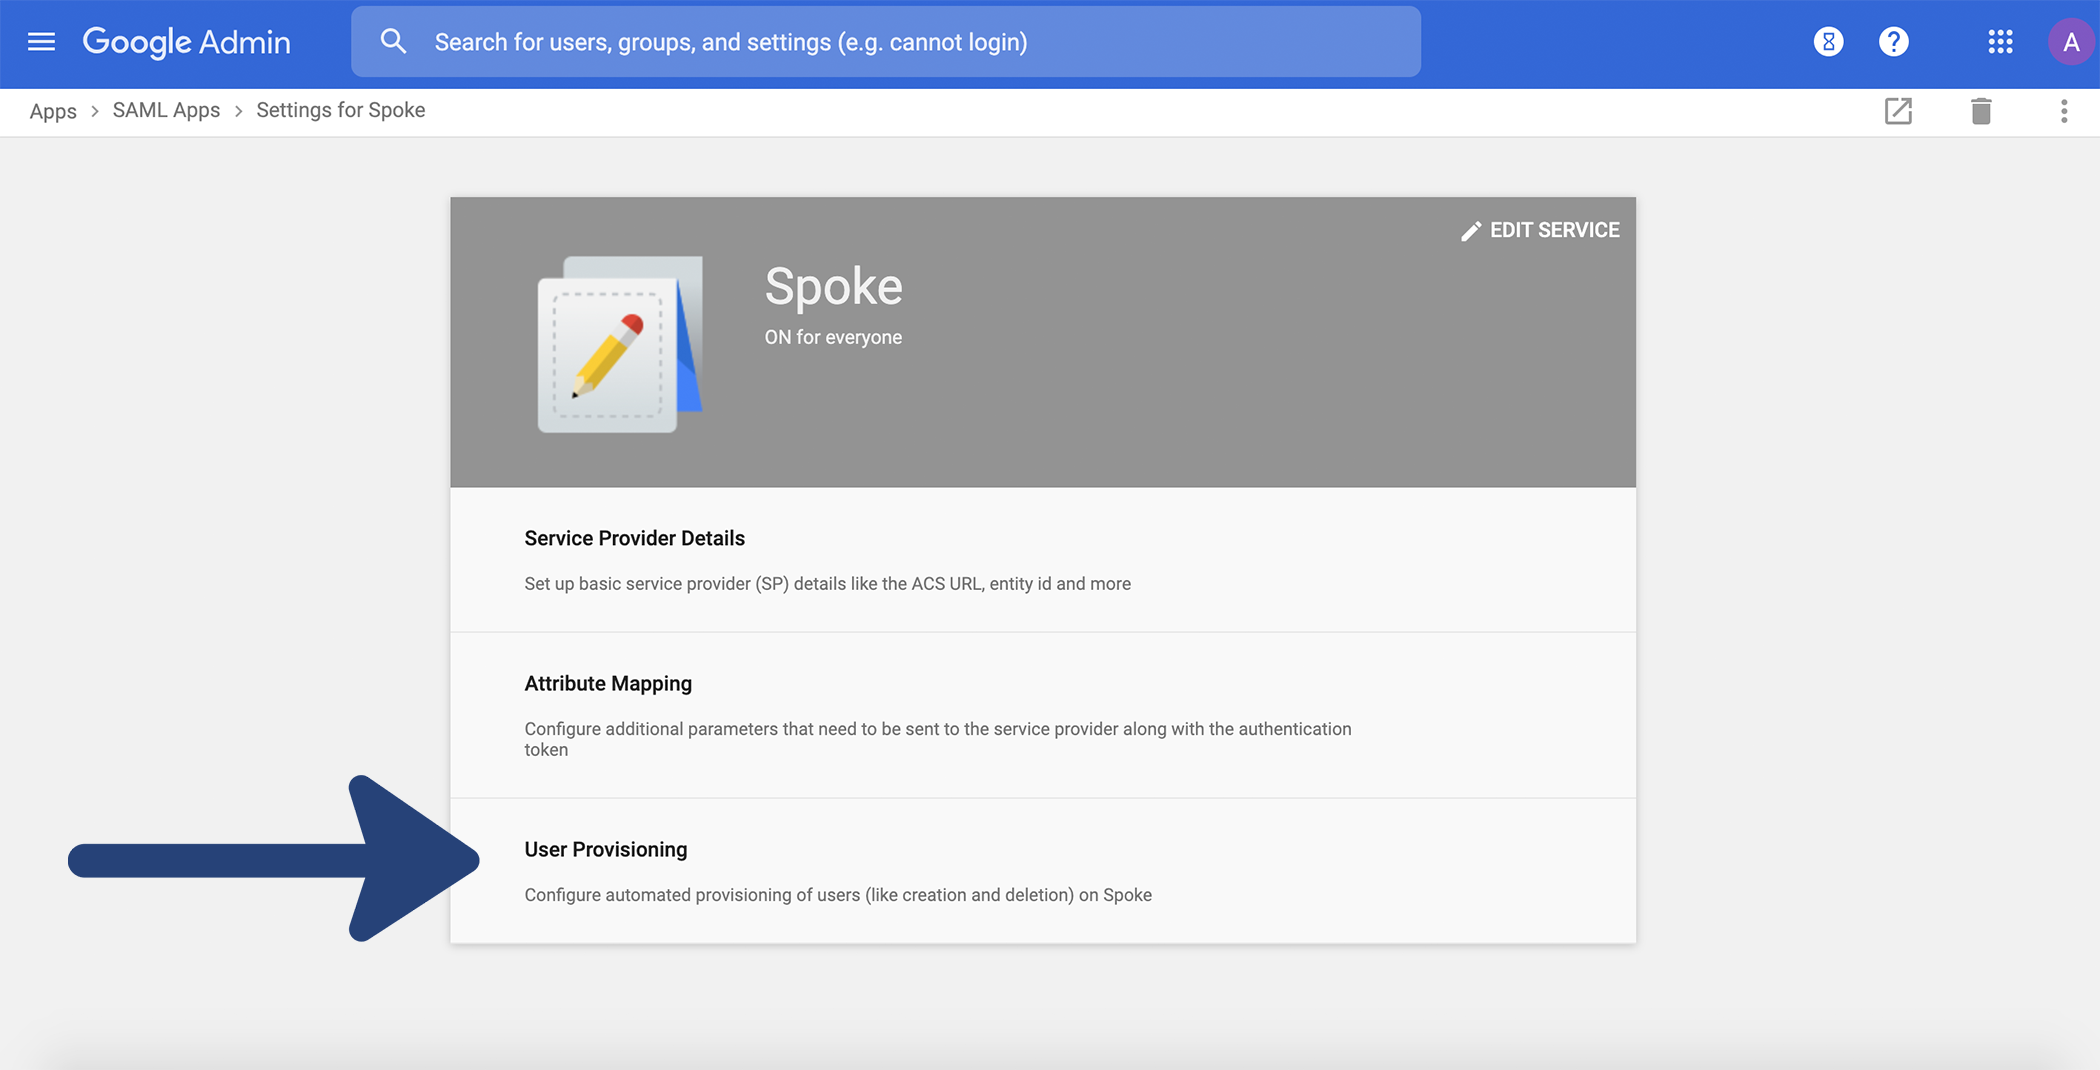Expand the Attribute Mapping section
Screen dimensions: 2100x1070
pyautogui.click(x=1043, y=715)
